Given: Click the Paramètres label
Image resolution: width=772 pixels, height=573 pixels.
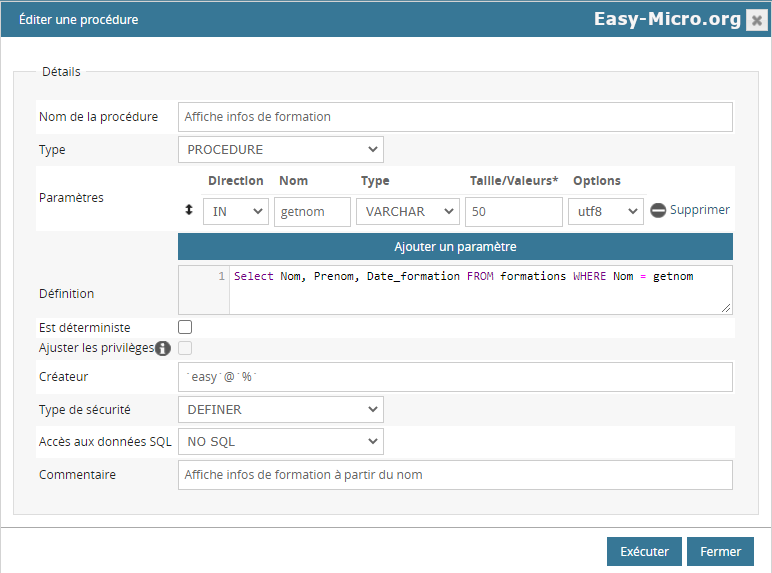Looking at the screenshot, I should click(x=71, y=198).
